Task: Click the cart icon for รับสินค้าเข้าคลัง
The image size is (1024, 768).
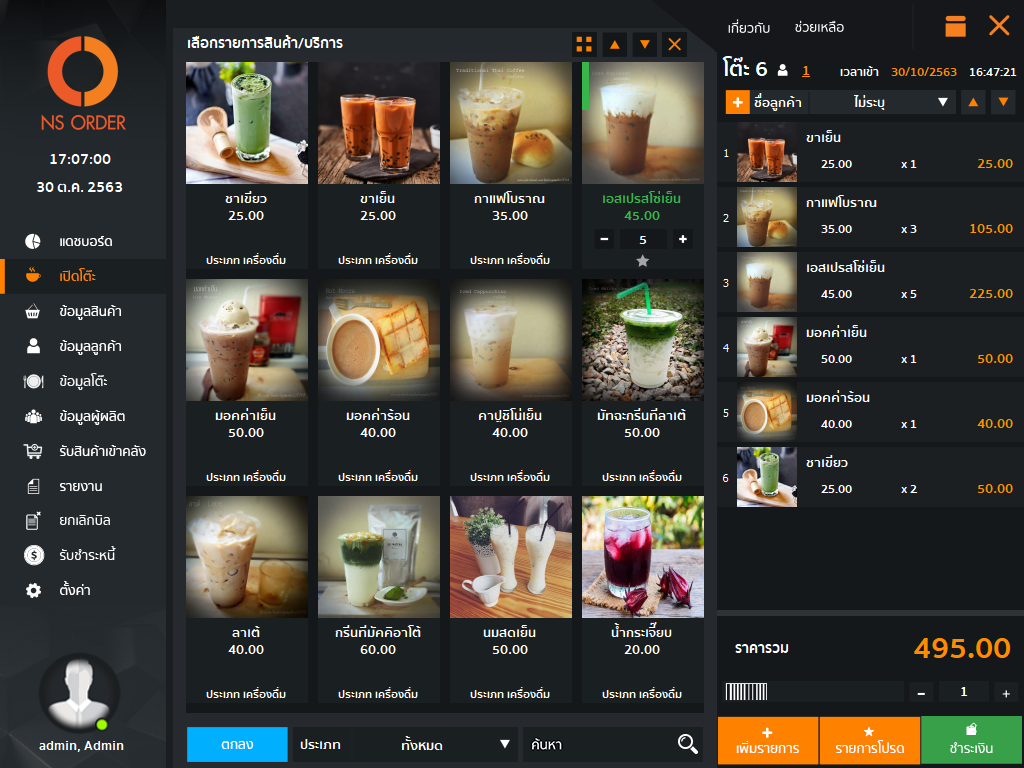Action: [33, 451]
